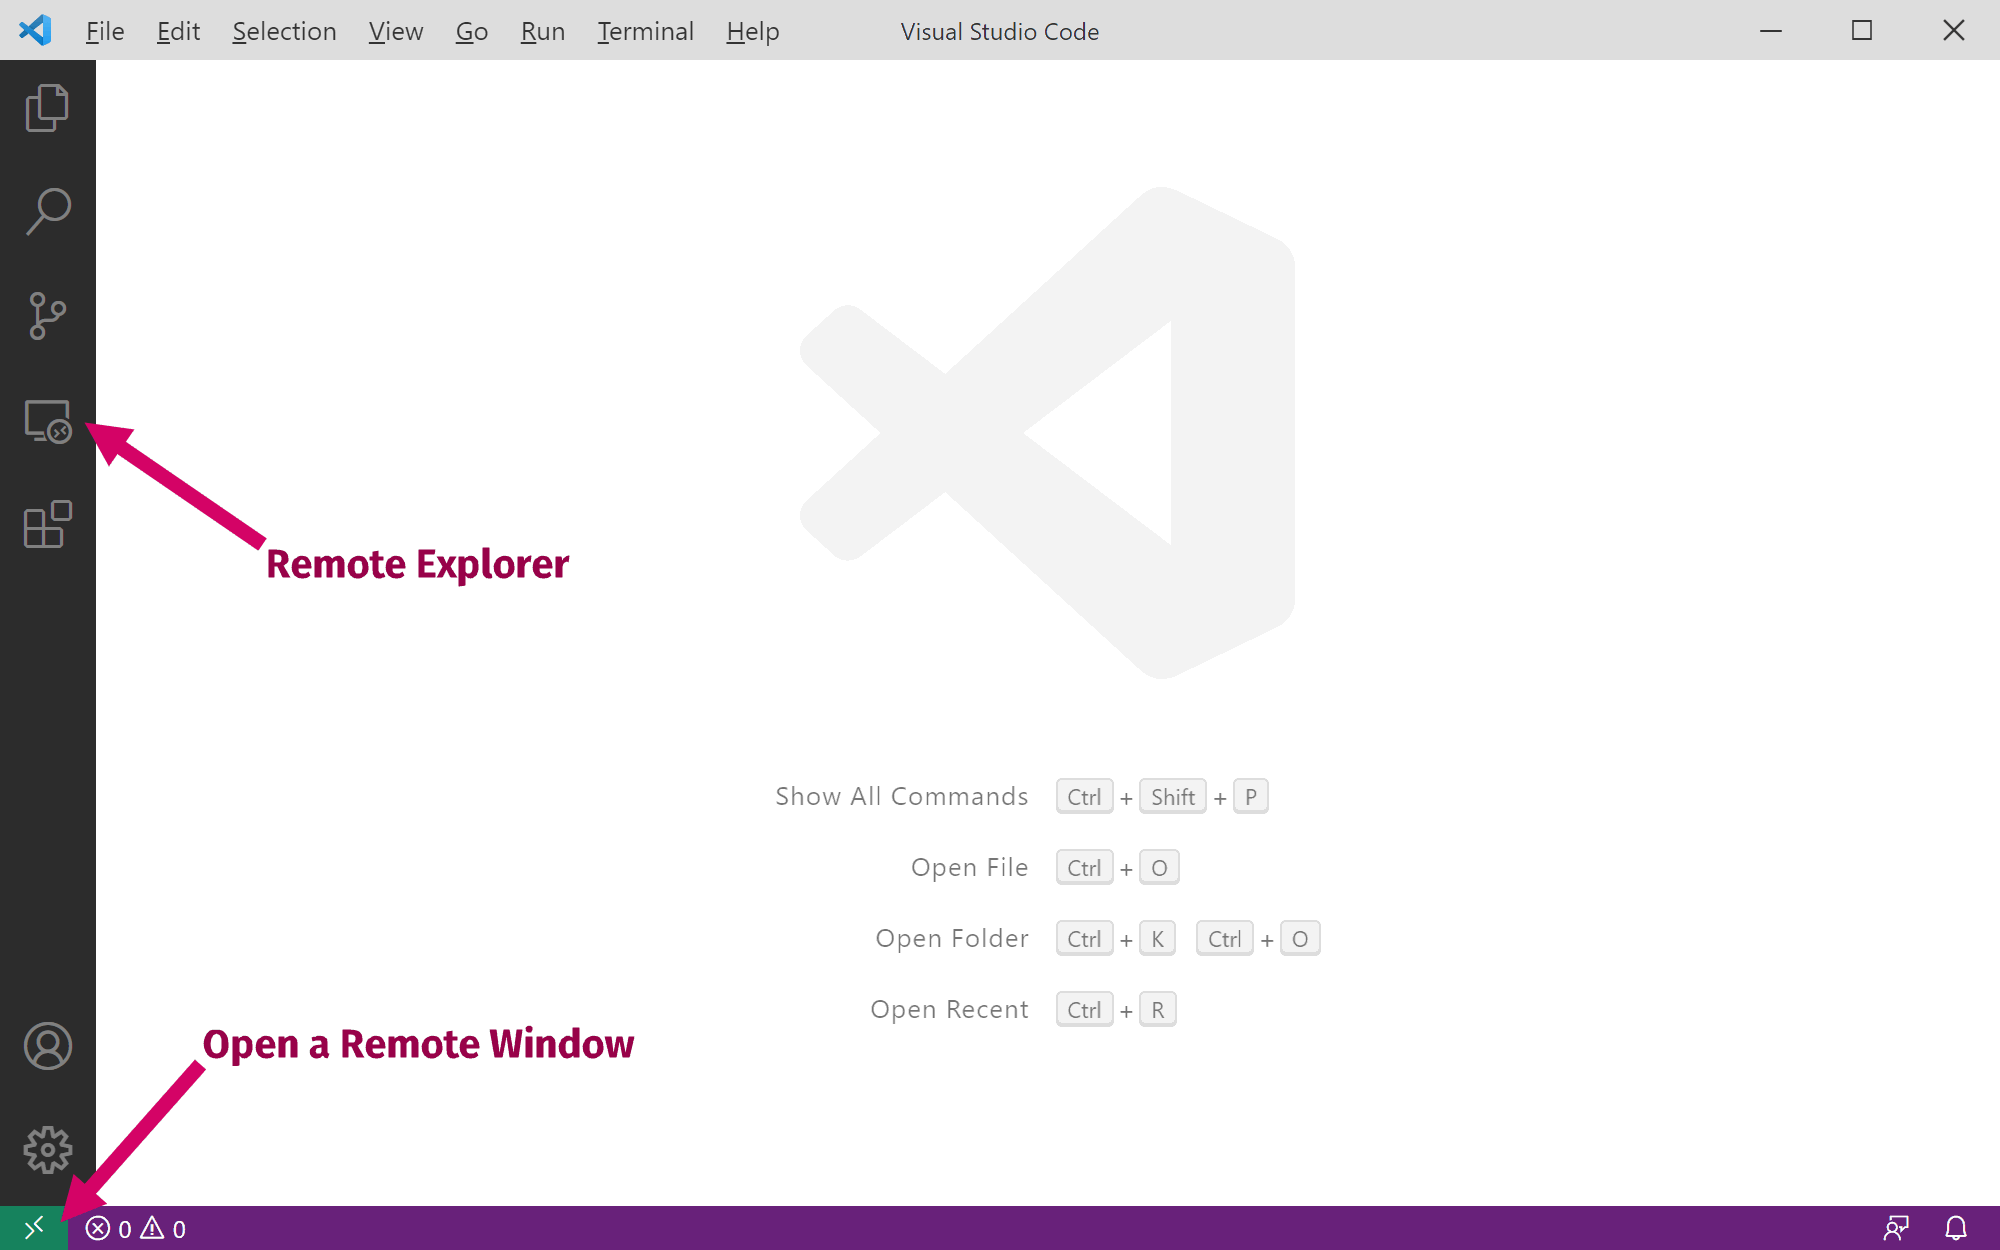Open the Remote Explorer icon
Viewport: 2000px width, 1250px height.
47,421
